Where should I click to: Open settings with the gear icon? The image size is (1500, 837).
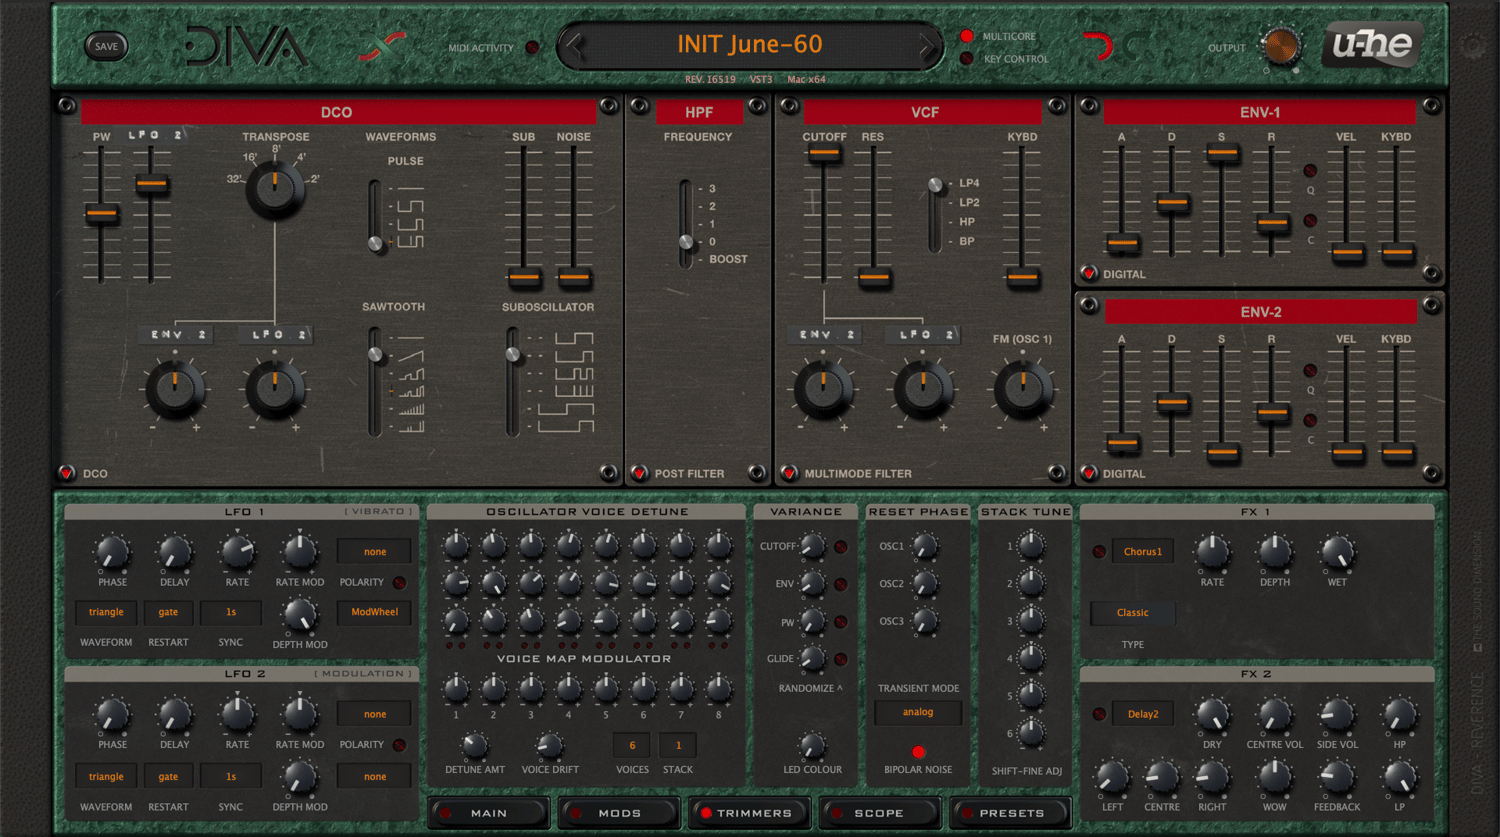tap(1473, 46)
